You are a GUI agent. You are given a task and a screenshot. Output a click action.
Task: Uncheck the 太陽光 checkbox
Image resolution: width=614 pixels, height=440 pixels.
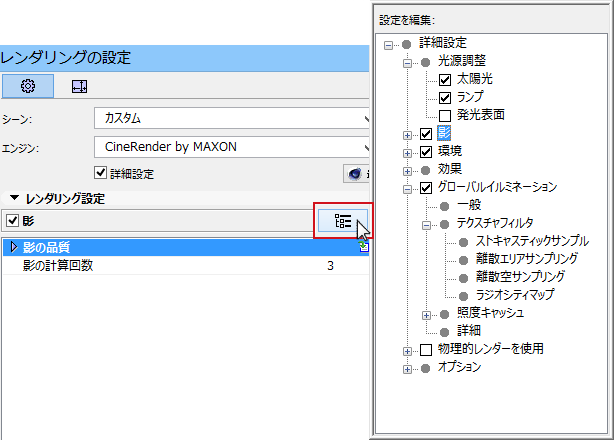coord(445,80)
